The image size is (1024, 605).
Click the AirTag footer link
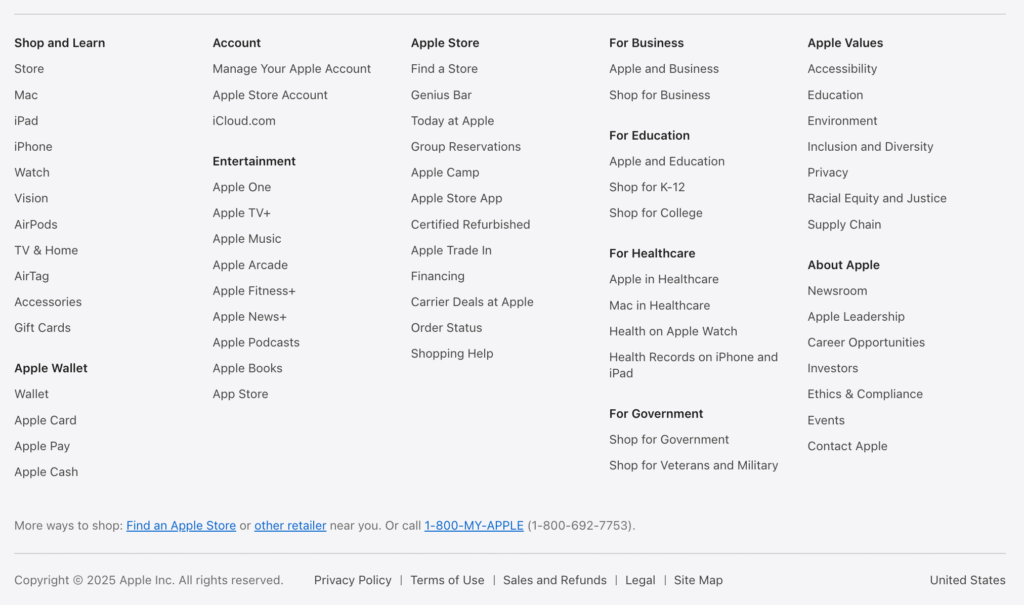click(31, 276)
